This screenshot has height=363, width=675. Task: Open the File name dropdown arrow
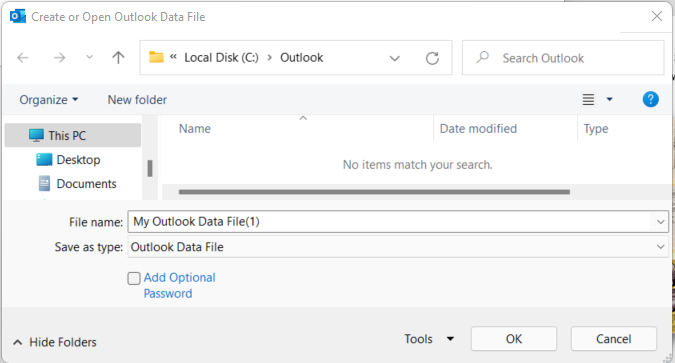pyautogui.click(x=660, y=222)
